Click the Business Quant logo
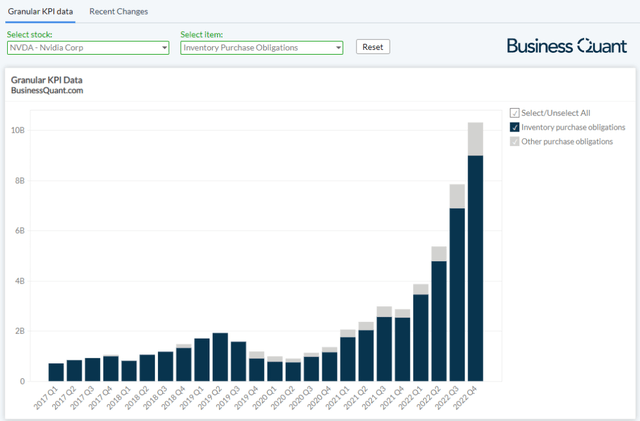This screenshot has width=640, height=421. [x=566, y=46]
